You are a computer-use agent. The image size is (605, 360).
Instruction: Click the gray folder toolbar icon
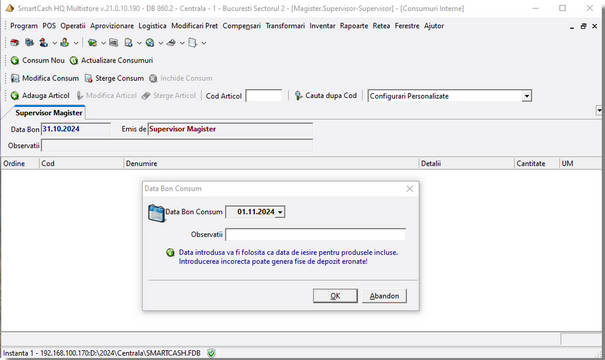click(x=113, y=43)
